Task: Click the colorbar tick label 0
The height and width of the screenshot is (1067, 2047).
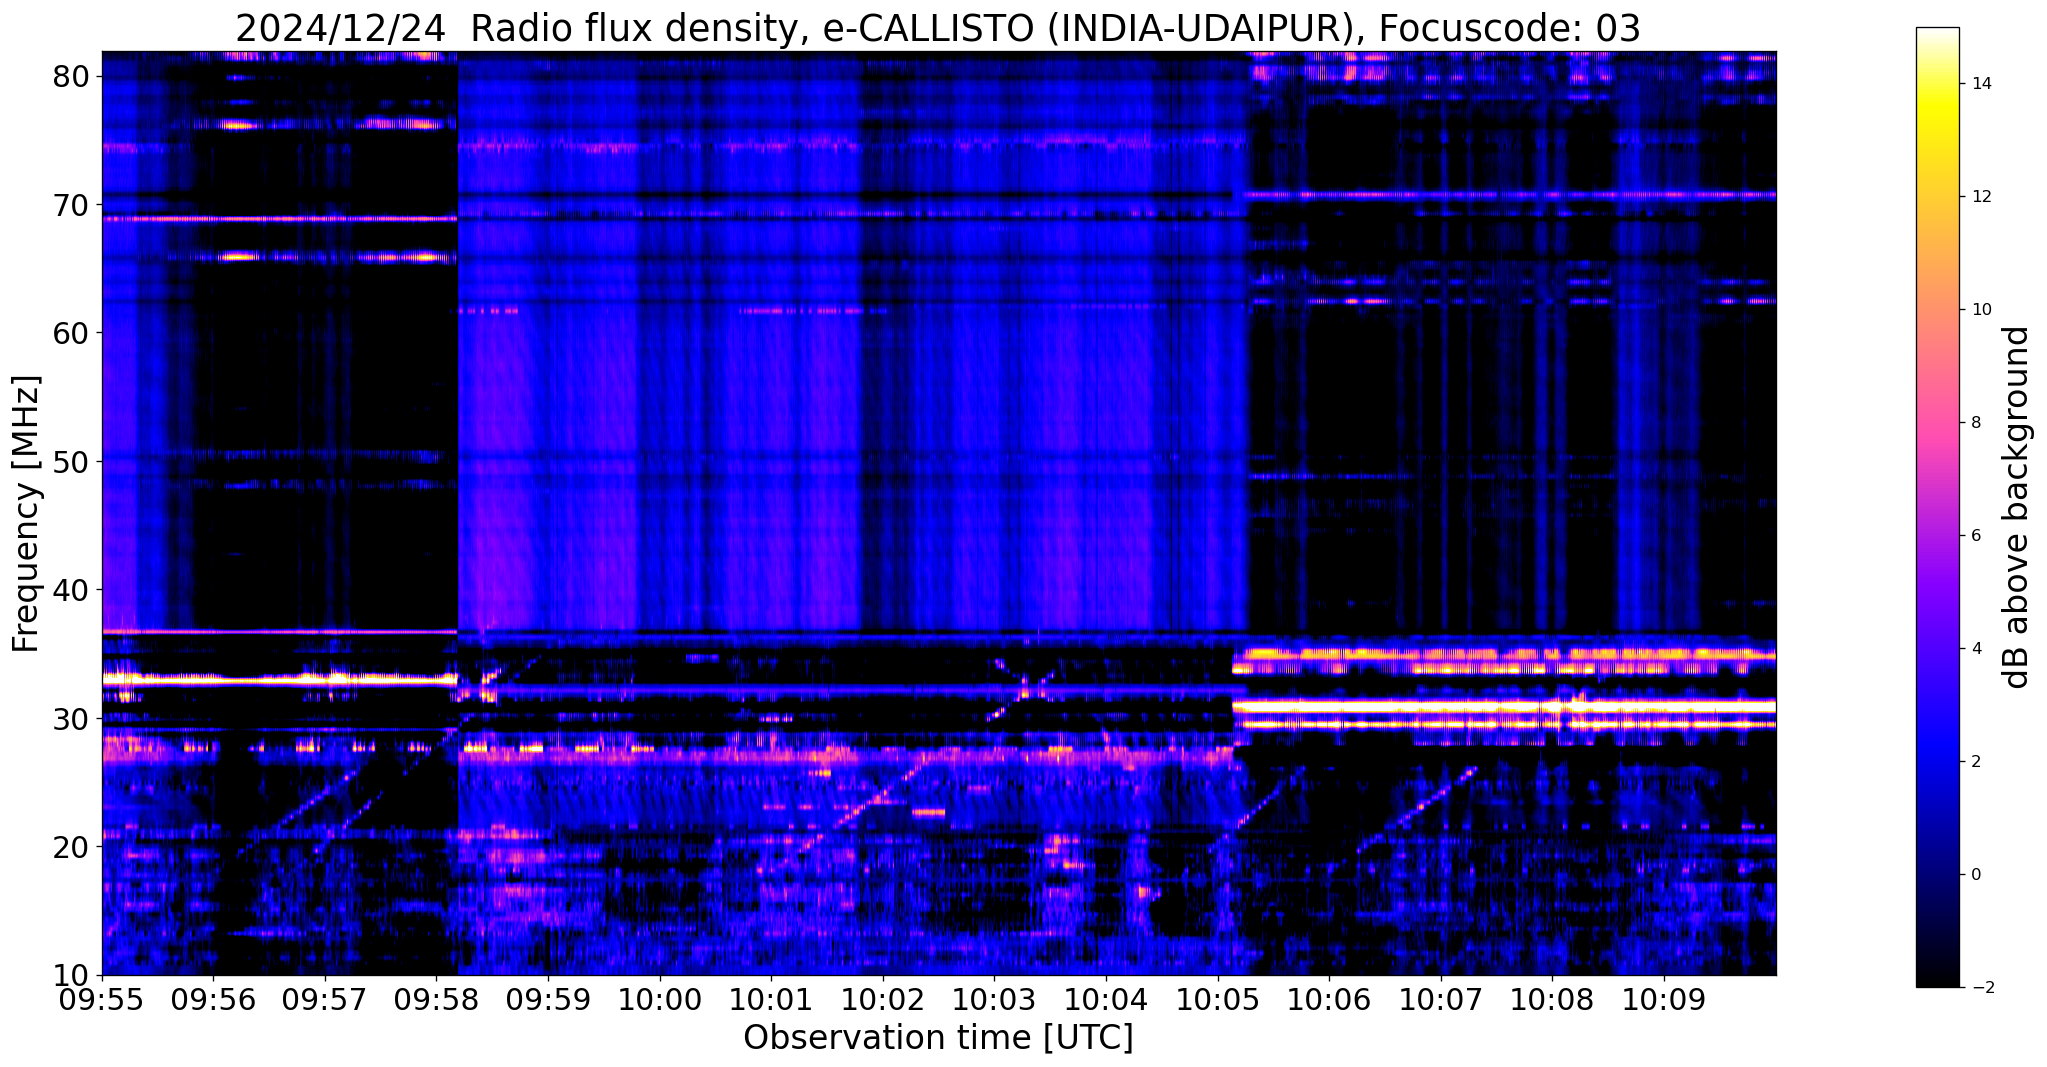Action: click(1975, 875)
